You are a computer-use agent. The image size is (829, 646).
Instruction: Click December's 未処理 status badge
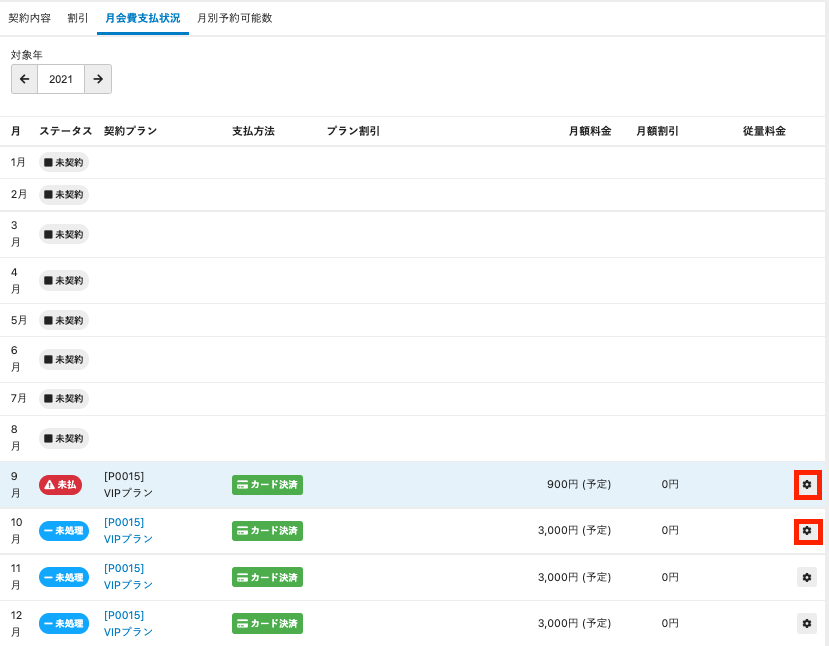coord(64,623)
